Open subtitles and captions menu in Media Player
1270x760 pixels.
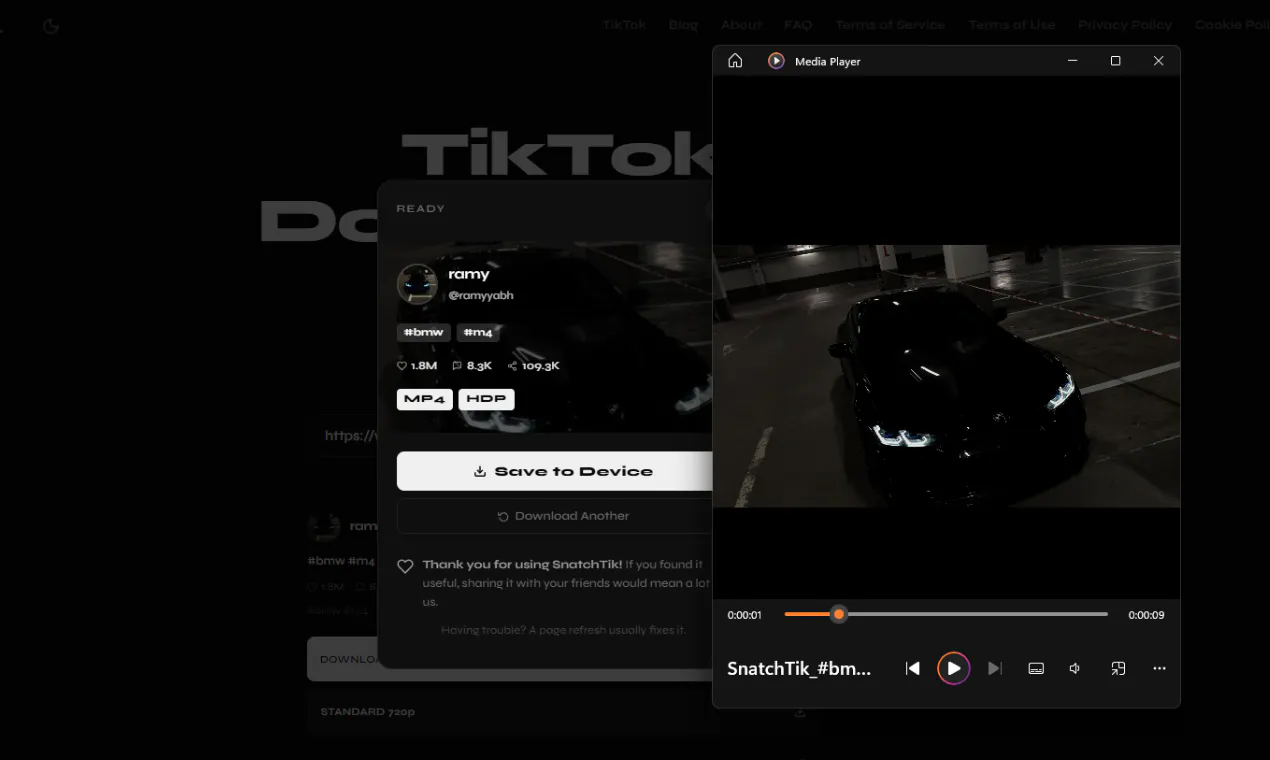[1036, 668]
